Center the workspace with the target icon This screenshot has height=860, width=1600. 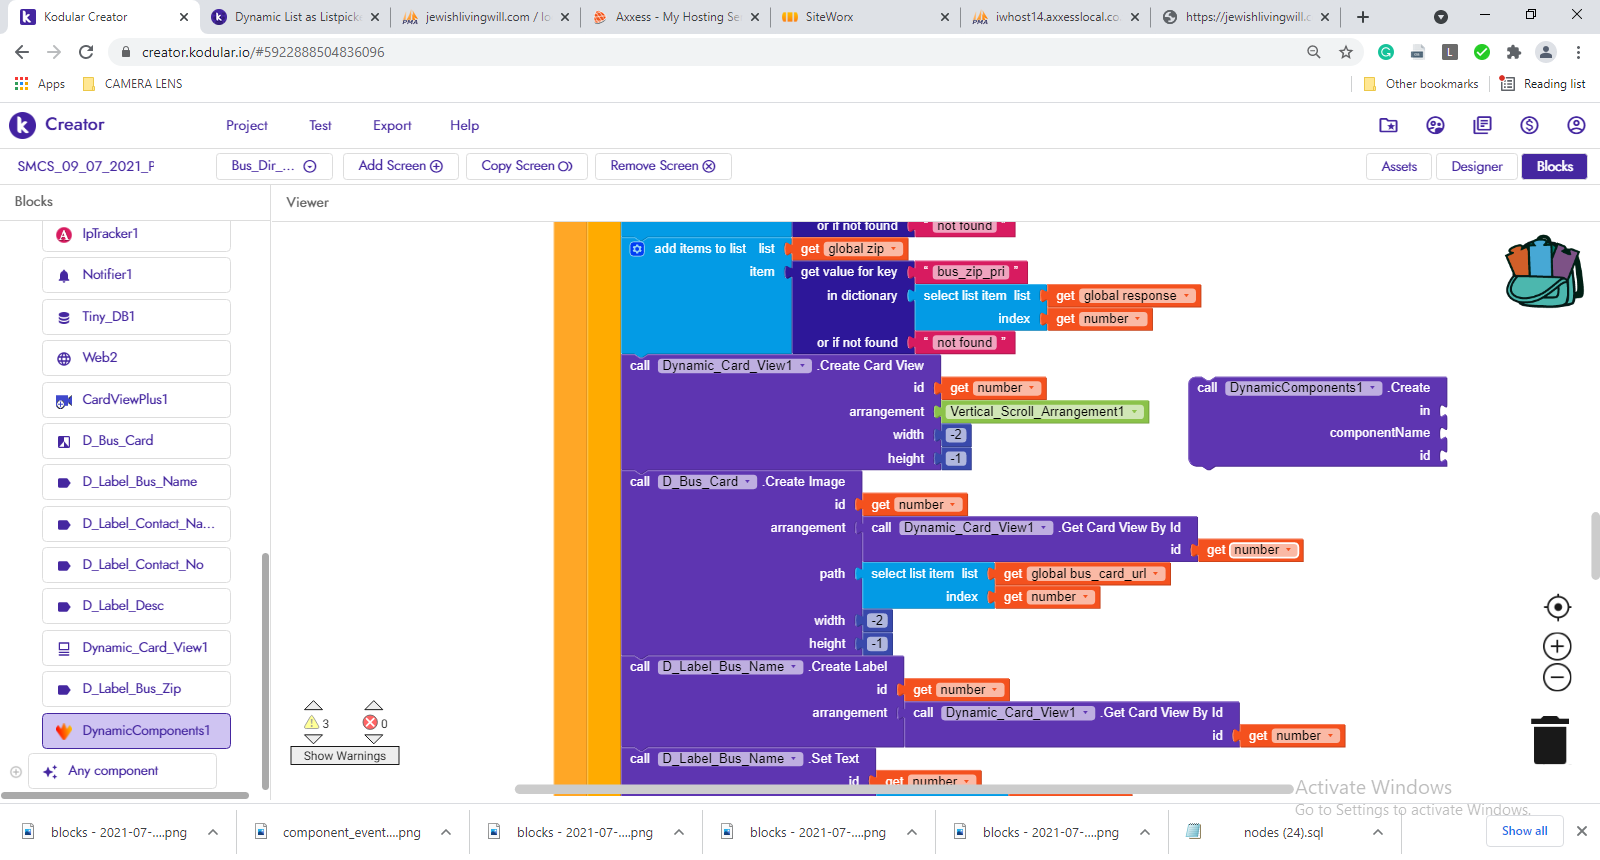point(1557,607)
